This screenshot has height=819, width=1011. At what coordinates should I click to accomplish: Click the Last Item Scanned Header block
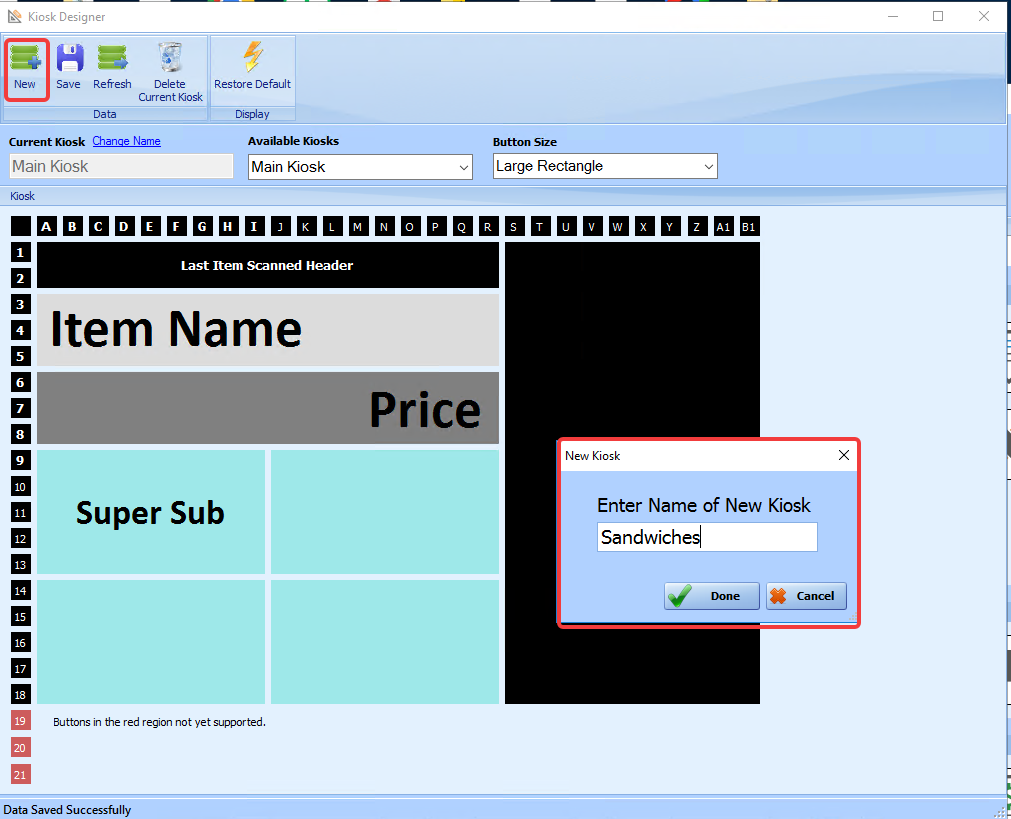pyautogui.click(x=268, y=265)
